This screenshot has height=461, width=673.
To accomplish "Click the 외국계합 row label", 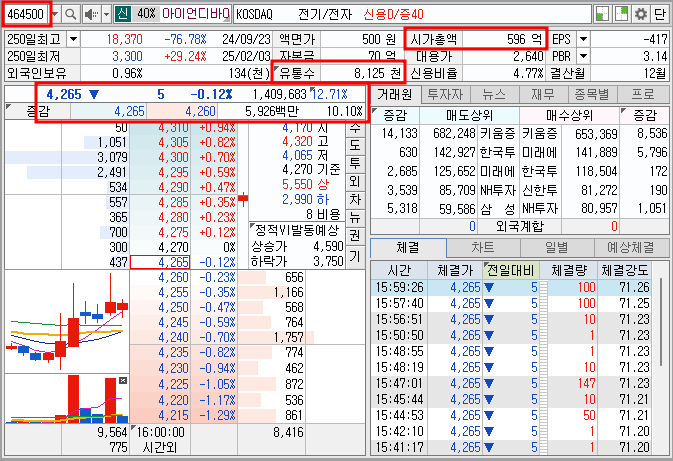I will tap(520, 226).
